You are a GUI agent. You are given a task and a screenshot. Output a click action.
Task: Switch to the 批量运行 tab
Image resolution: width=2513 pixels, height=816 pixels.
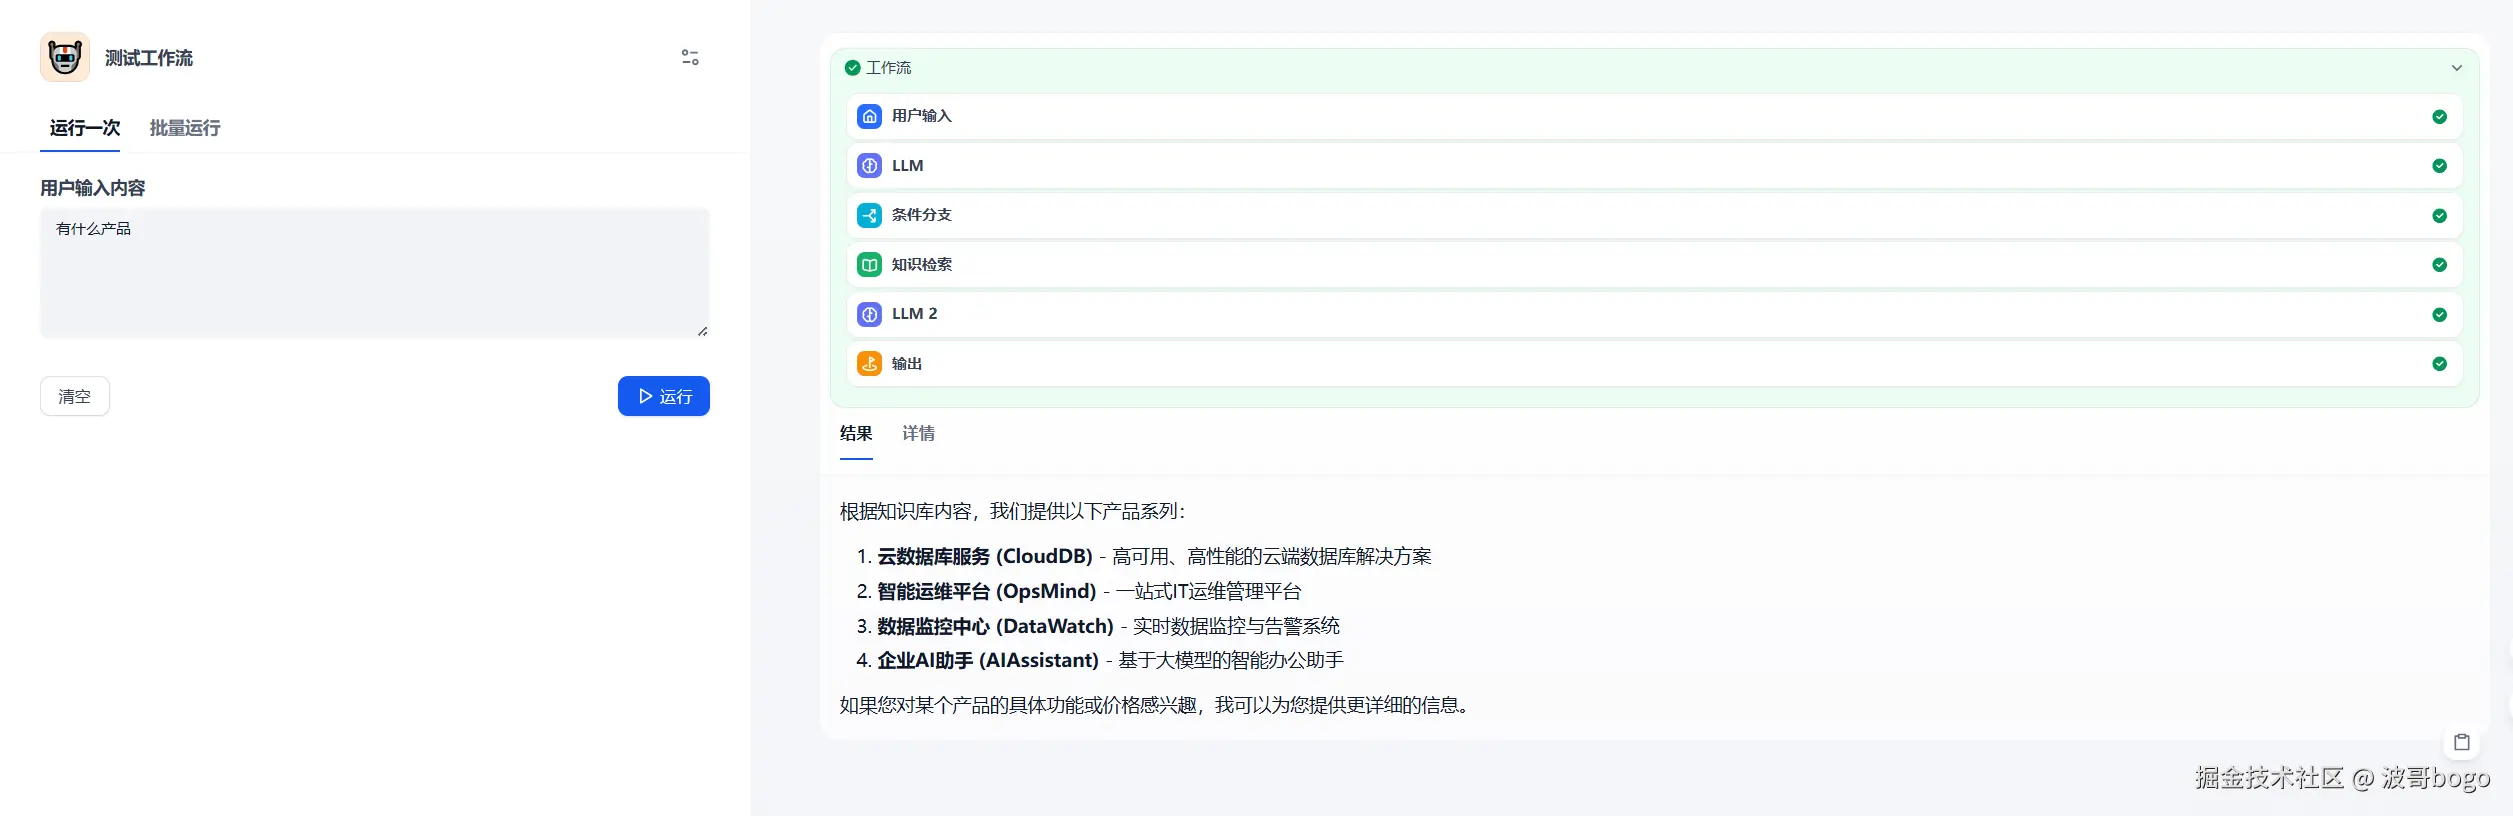tap(185, 128)
